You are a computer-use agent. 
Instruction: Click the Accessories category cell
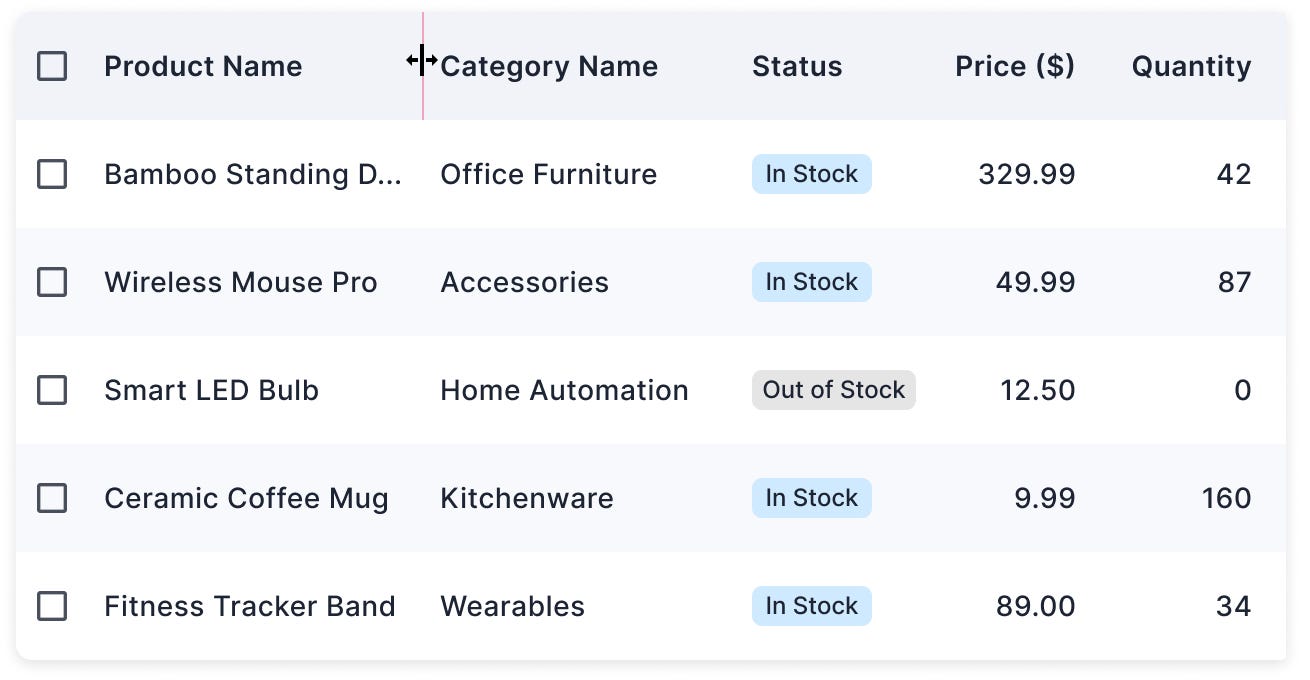[524, 282]
